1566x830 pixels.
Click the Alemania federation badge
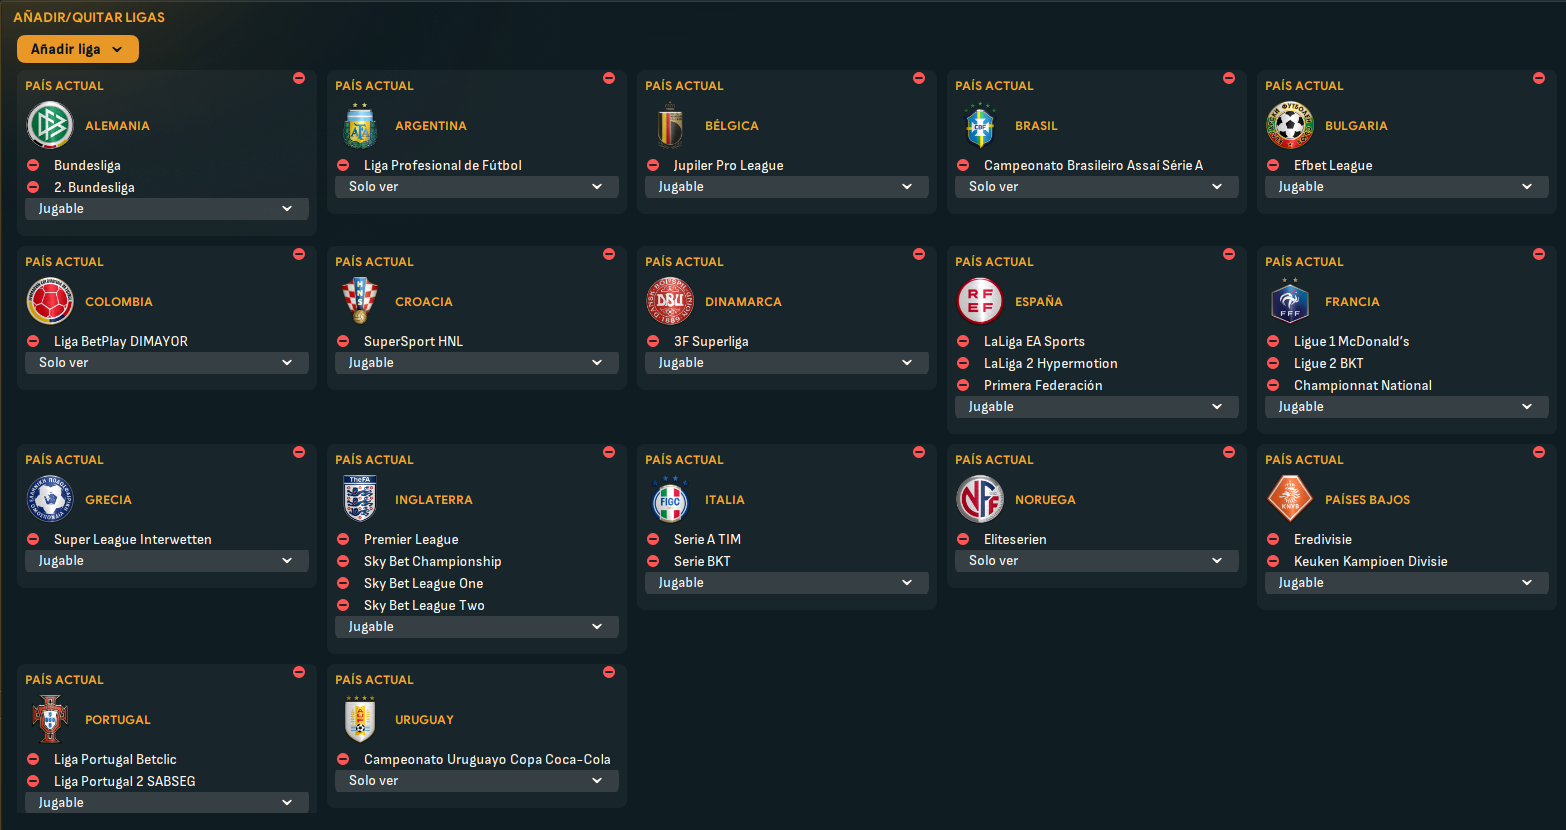[x=50, y=126]
